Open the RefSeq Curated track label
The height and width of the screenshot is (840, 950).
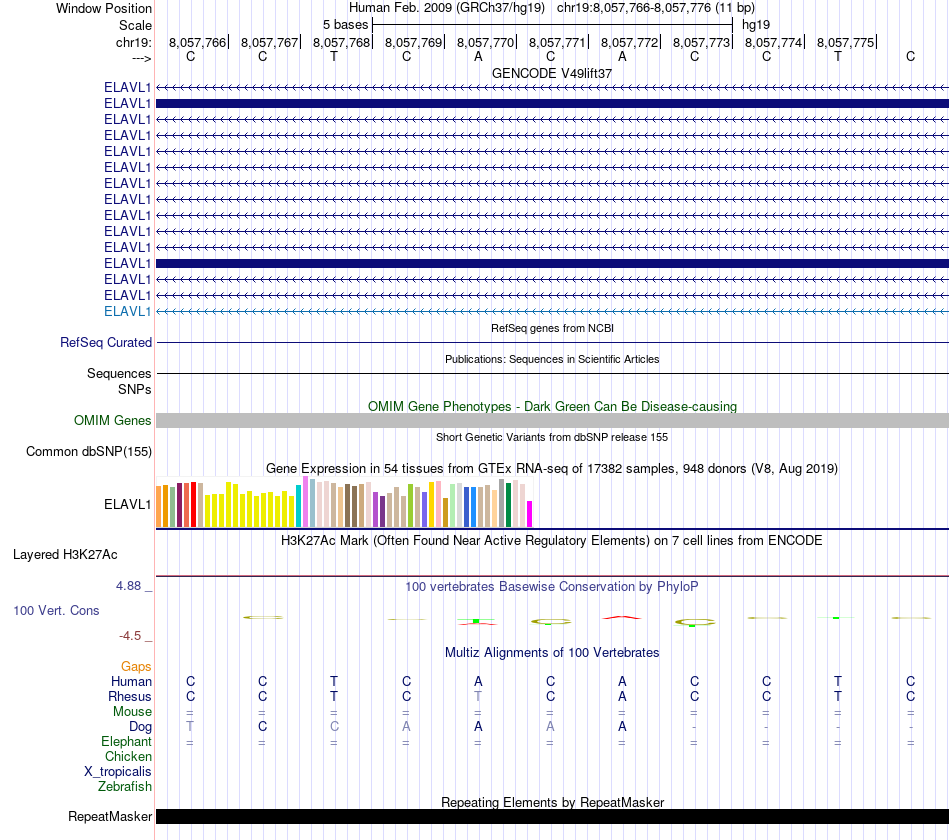tap(106, 342)
